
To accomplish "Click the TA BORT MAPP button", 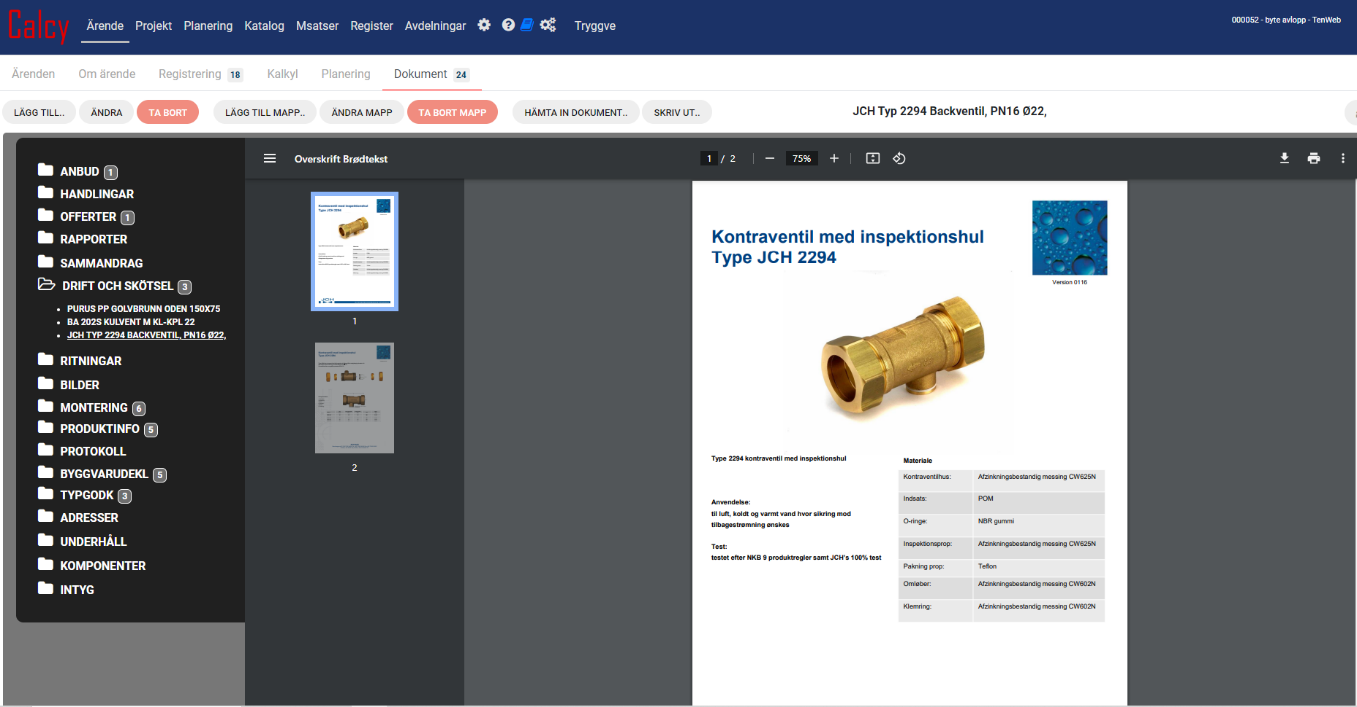I will [452, 113].
